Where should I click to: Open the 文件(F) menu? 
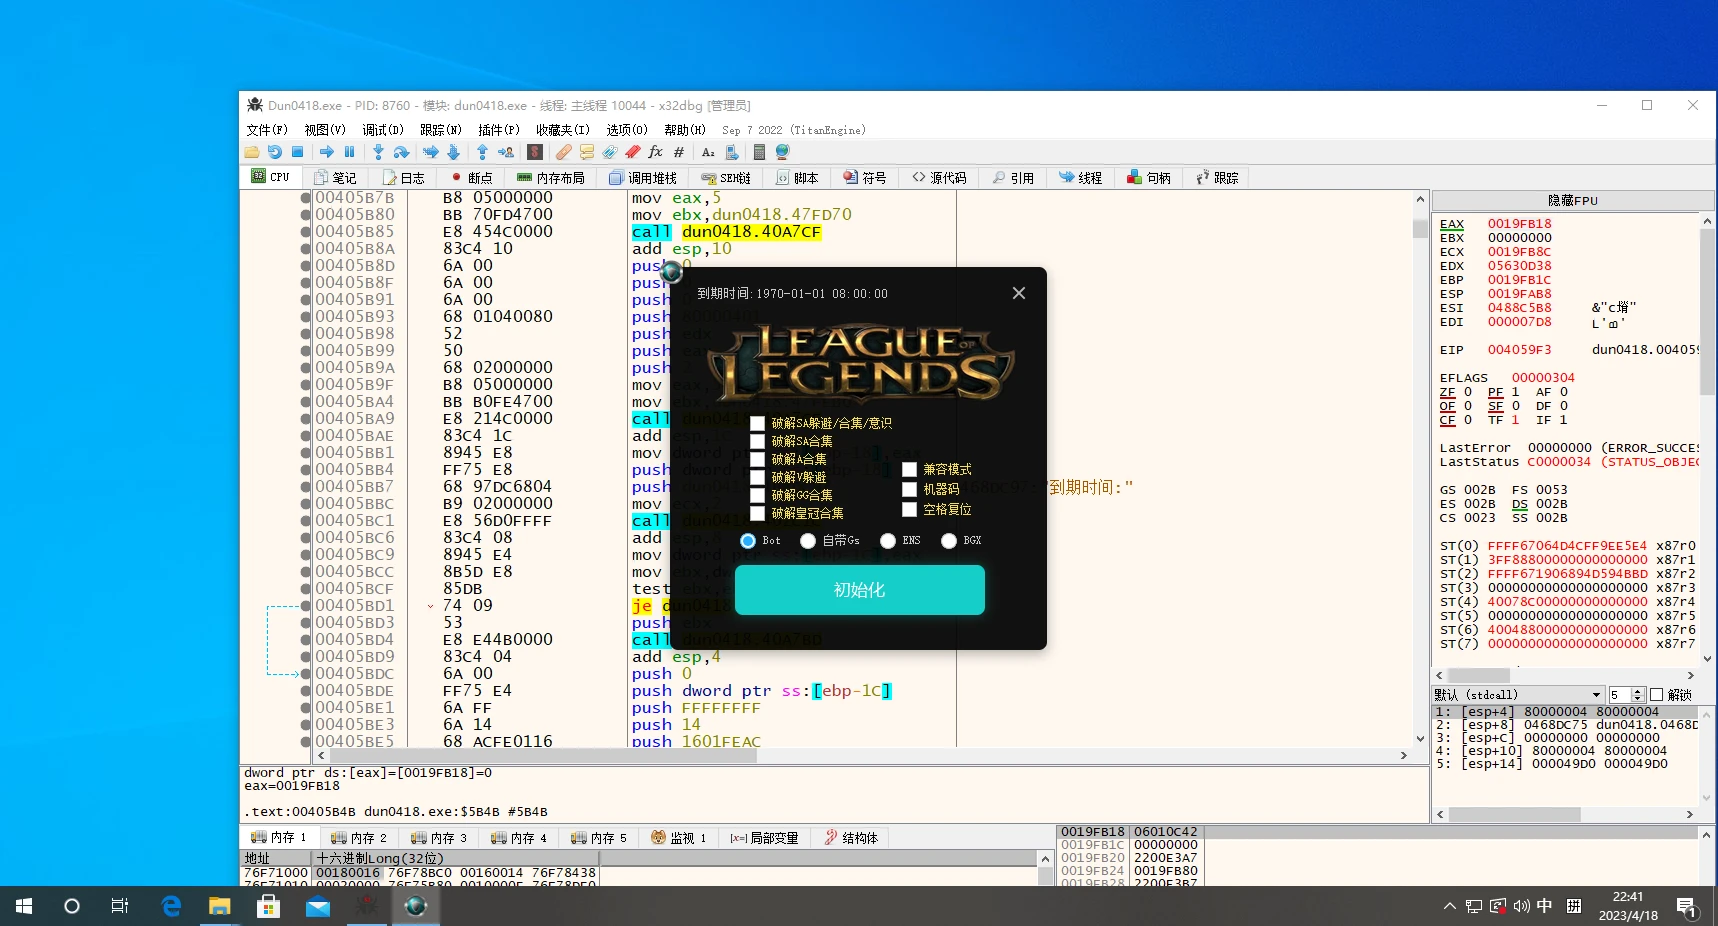point(267,130)
